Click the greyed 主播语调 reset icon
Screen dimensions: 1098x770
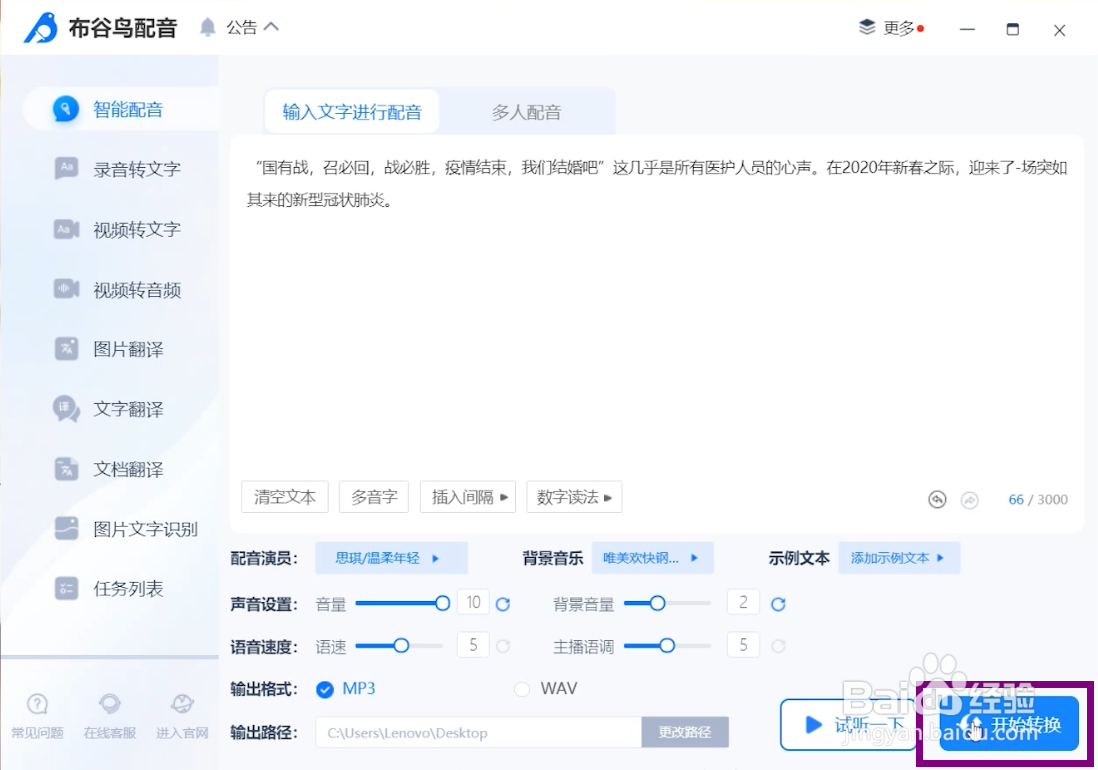pyautogui.click(x=778, y=646)
